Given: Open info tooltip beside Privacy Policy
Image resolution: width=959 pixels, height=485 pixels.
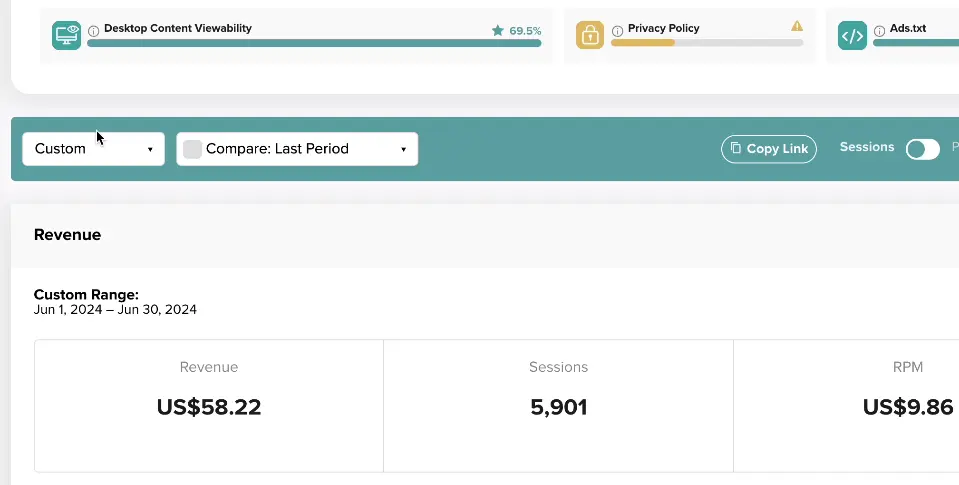Looking at the screenshot, I should pyautogui.click(x=618, y=31).
